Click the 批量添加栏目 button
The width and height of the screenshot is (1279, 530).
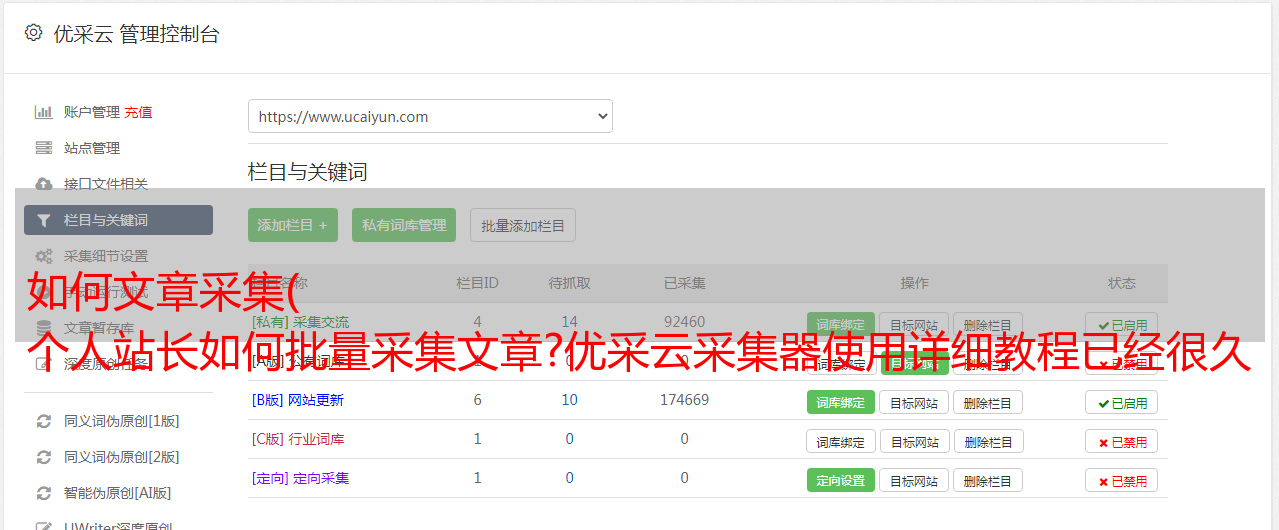(523, 225)
